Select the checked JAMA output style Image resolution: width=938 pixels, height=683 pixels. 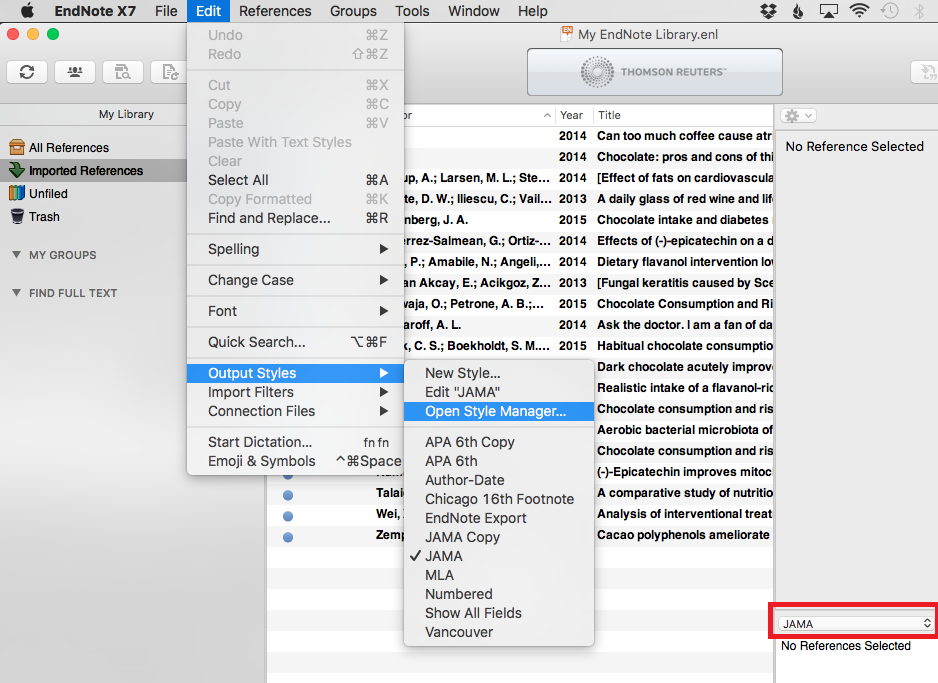[x=499, y=556]
